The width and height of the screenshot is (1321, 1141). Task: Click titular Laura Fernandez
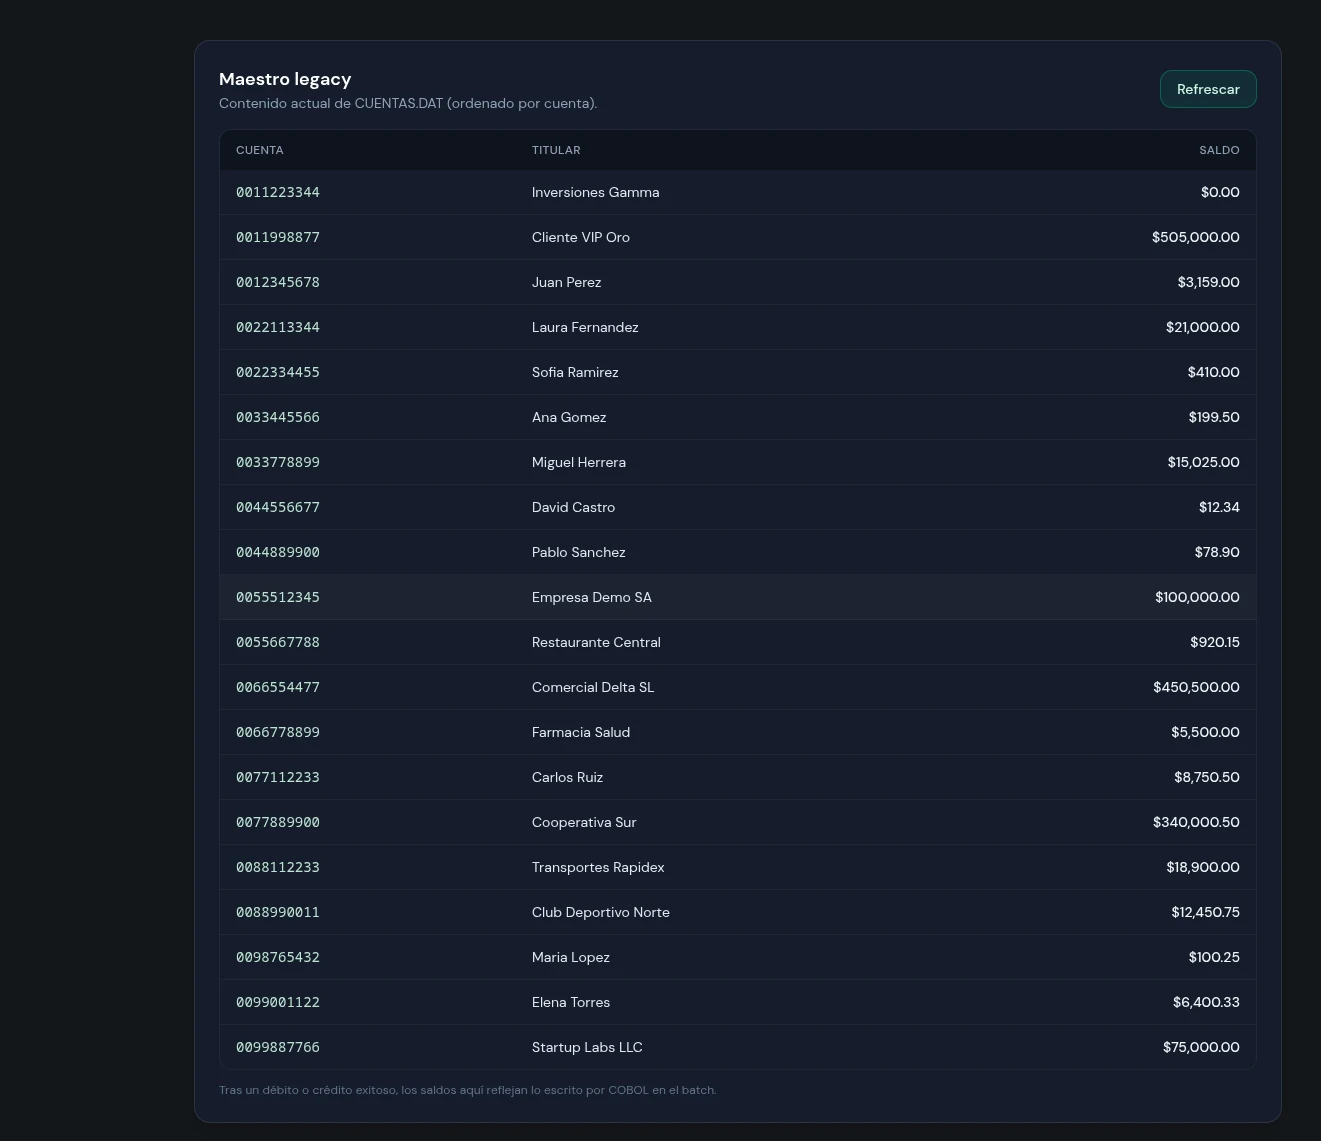[585, 327]
